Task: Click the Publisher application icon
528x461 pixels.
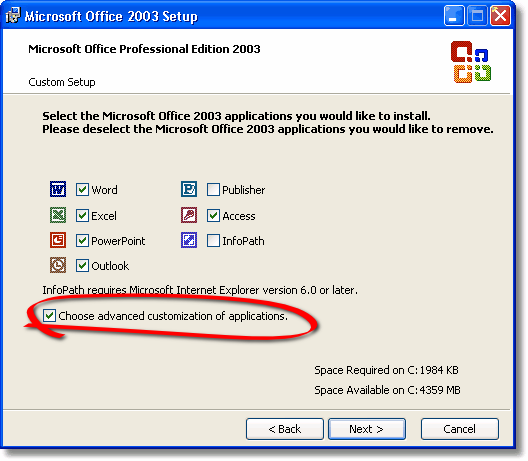Action: click(x=189, y=189)
